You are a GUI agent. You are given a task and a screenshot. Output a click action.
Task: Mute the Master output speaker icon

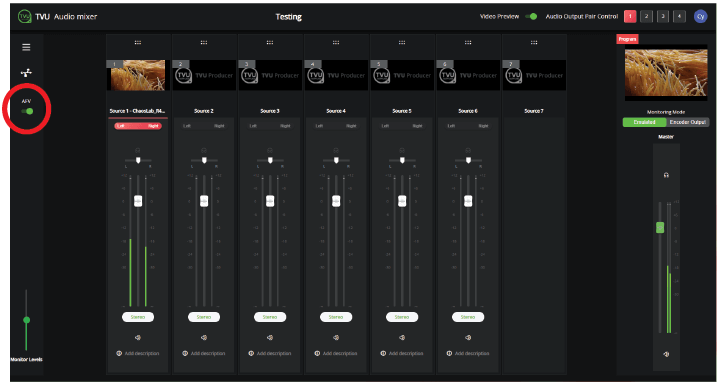click(x=666, y=354)
